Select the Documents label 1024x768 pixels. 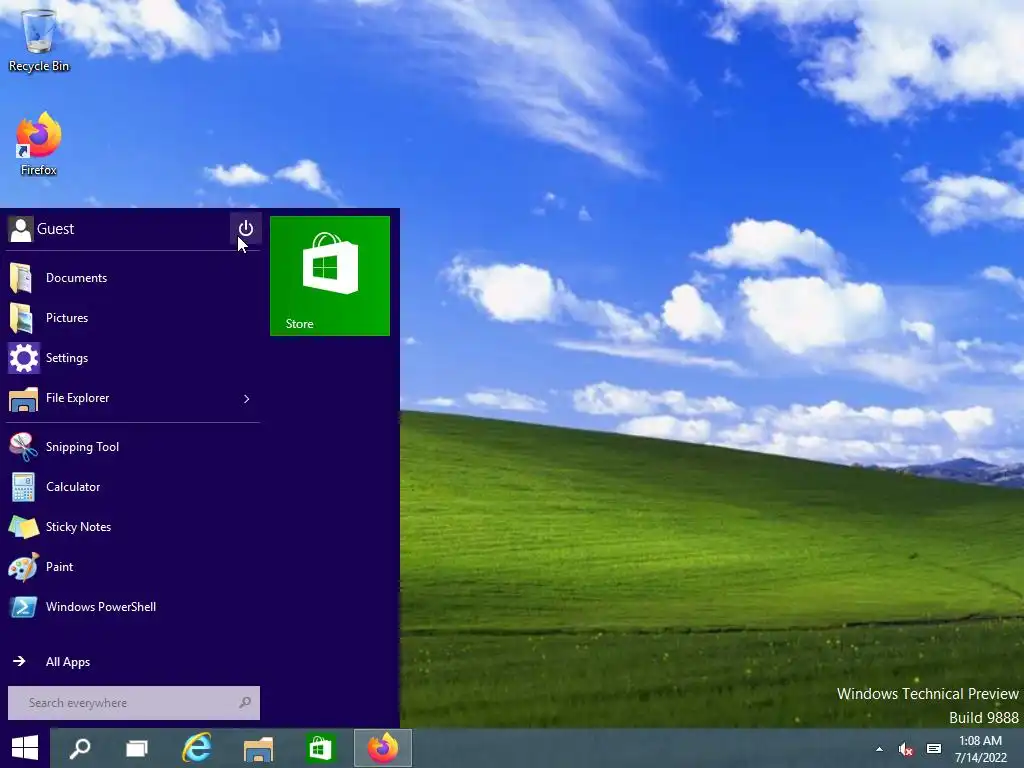pyautogui.click(x=76, y=278)
